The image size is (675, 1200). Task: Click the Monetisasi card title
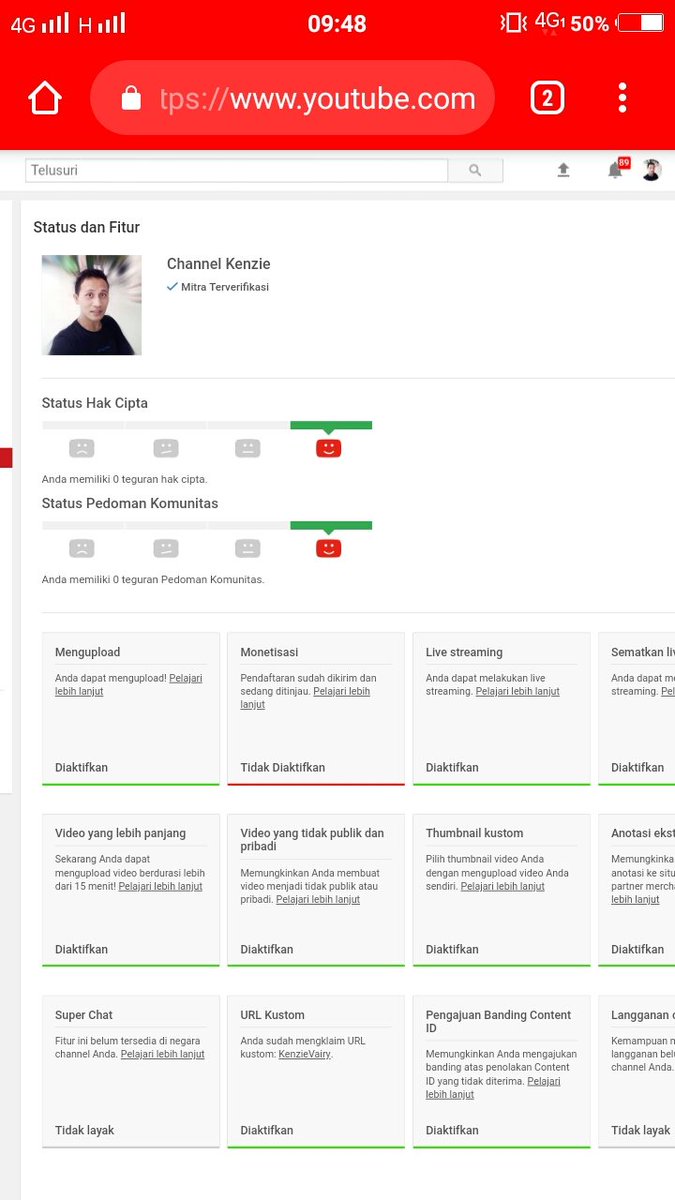click(x=269, y=653)
